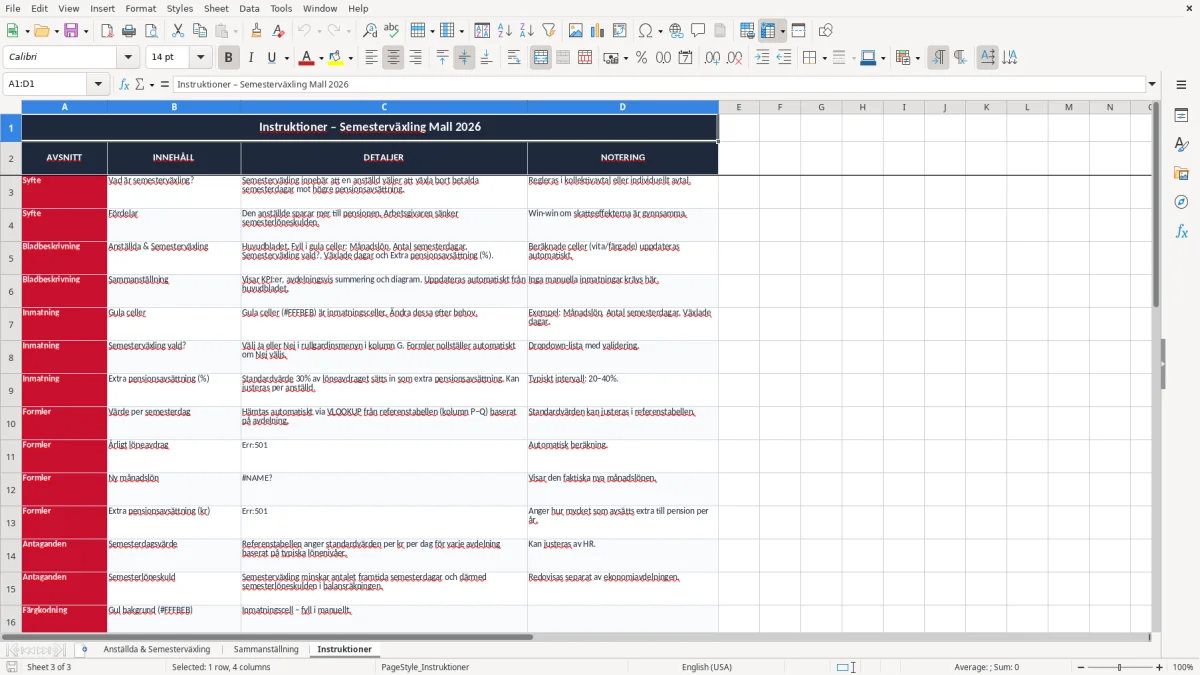Insert an image
This screenshot has width=1200, height=675.
576,31
